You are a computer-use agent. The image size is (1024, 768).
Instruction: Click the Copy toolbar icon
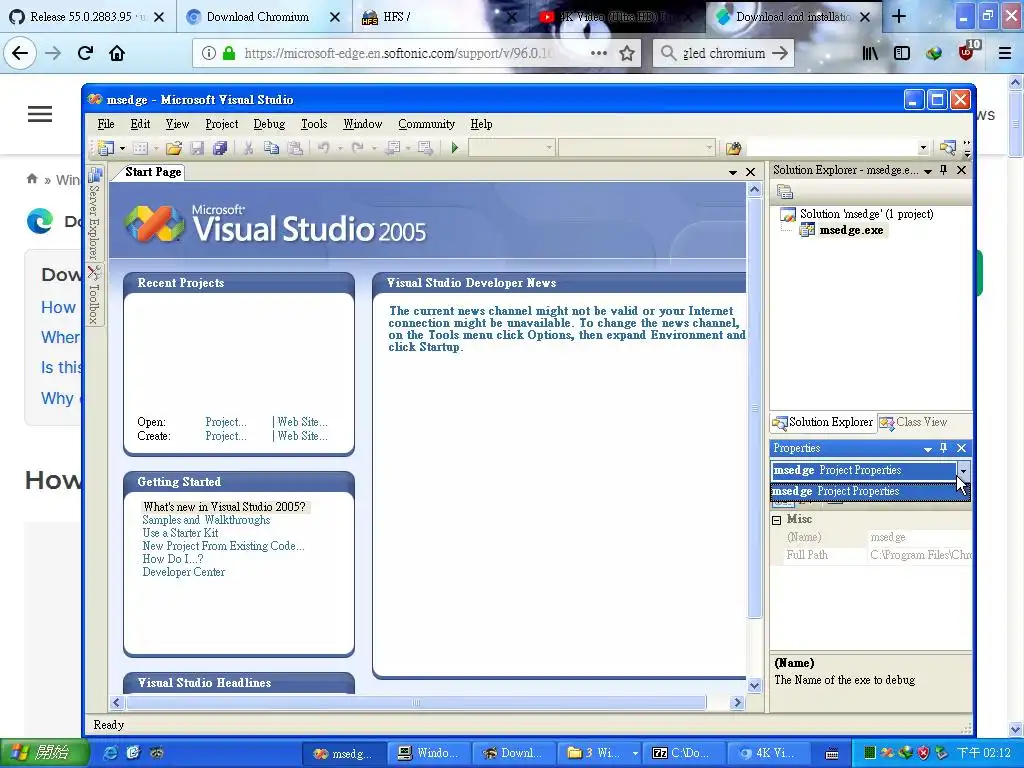click(x=272, y=148)
